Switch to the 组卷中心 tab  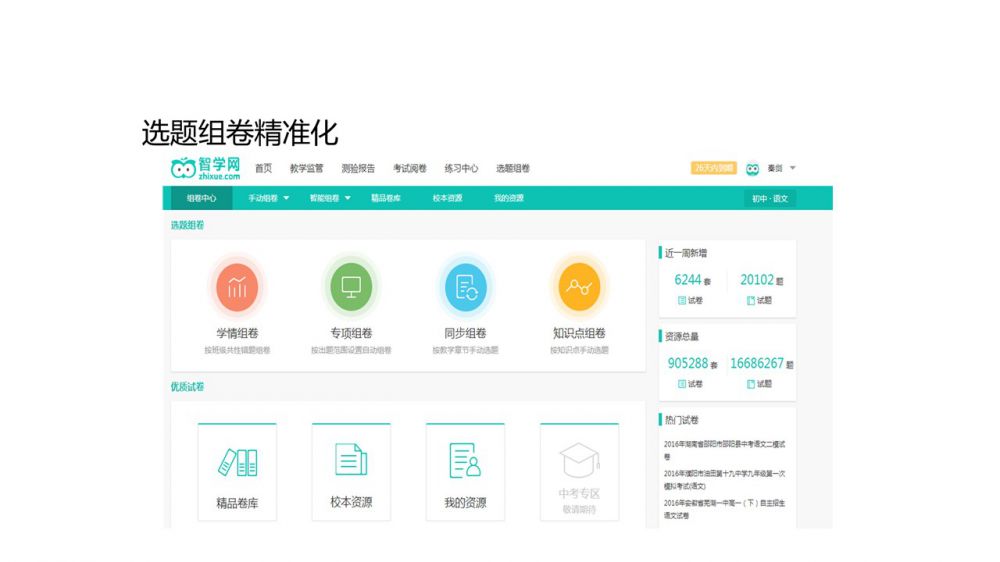pos(201,198)
